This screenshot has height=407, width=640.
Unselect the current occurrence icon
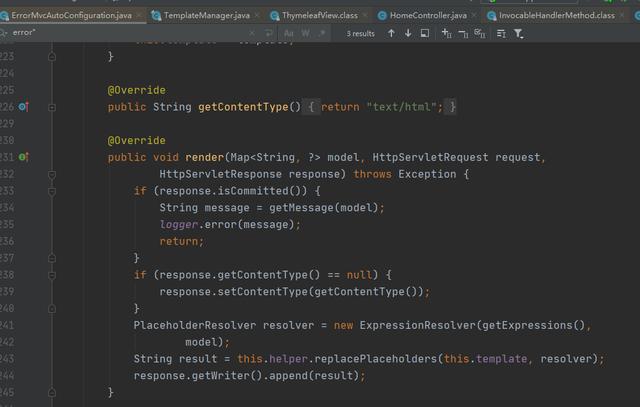pyautogui.click(x=463, y=33)
